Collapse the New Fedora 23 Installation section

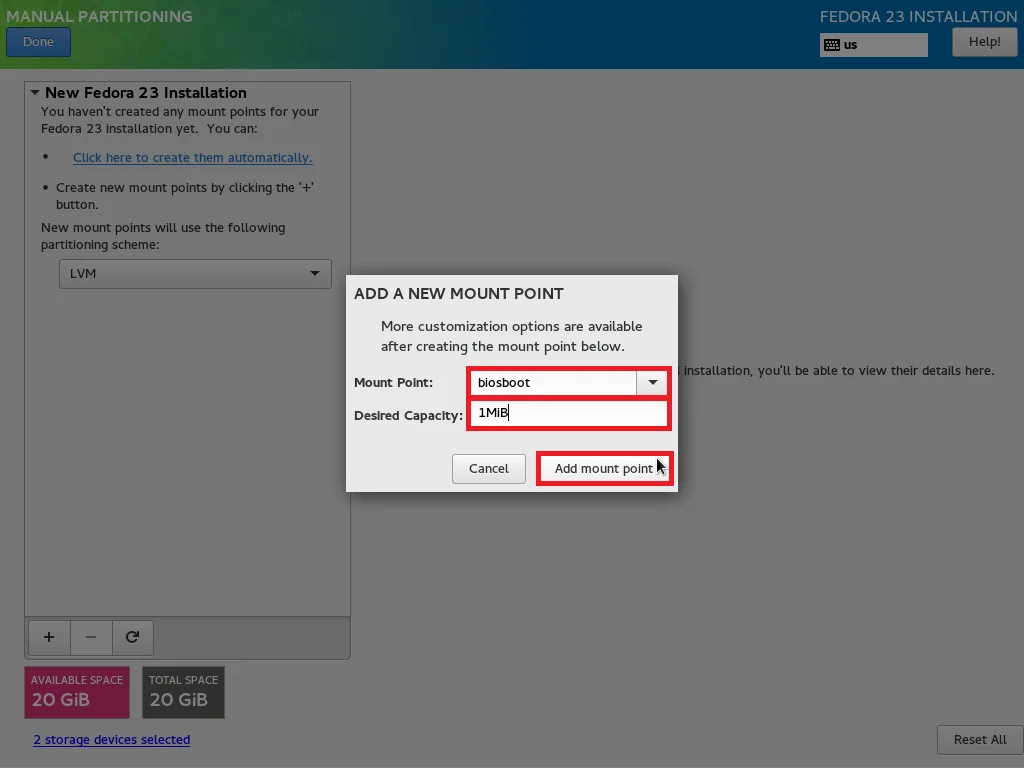[35, 93]
